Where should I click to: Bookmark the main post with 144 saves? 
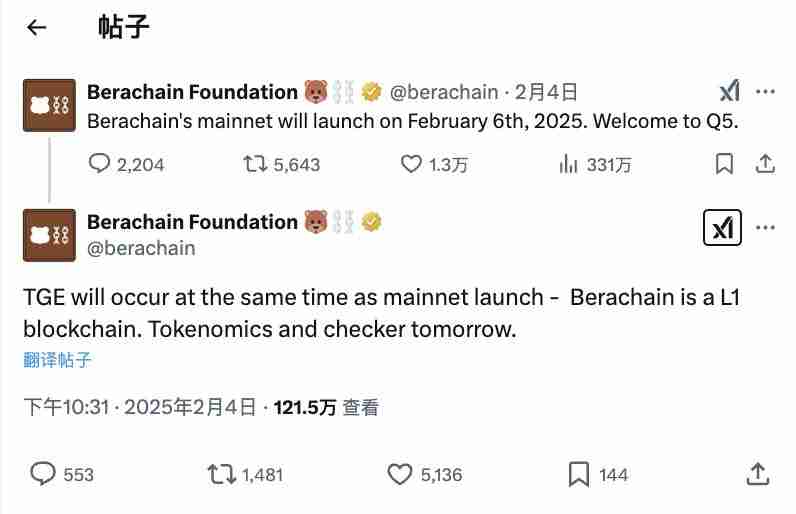pyautogui.click(x=578, y=473)
